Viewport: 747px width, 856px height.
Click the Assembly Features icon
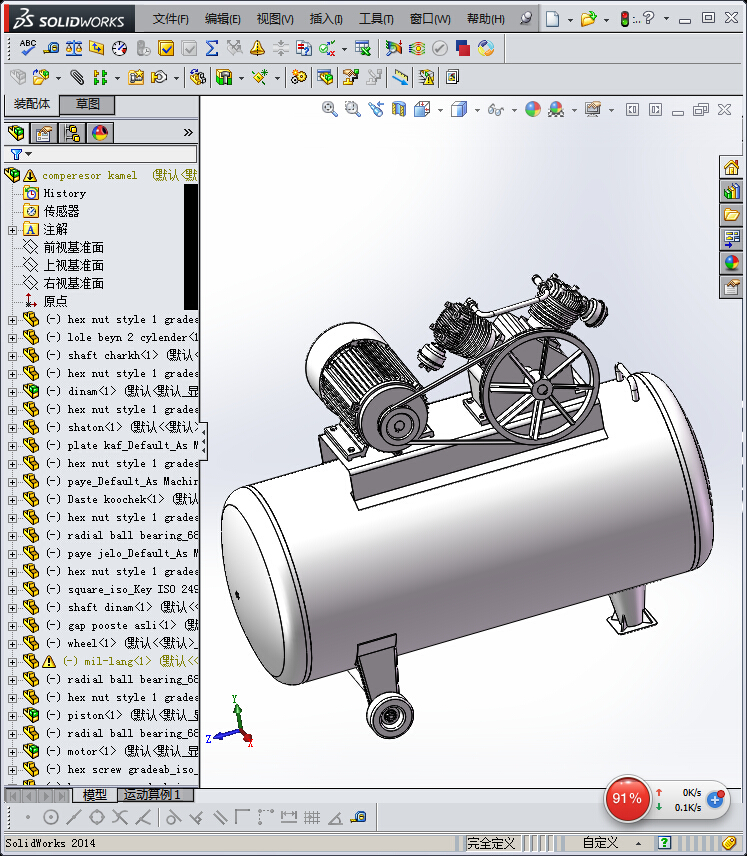224,78
